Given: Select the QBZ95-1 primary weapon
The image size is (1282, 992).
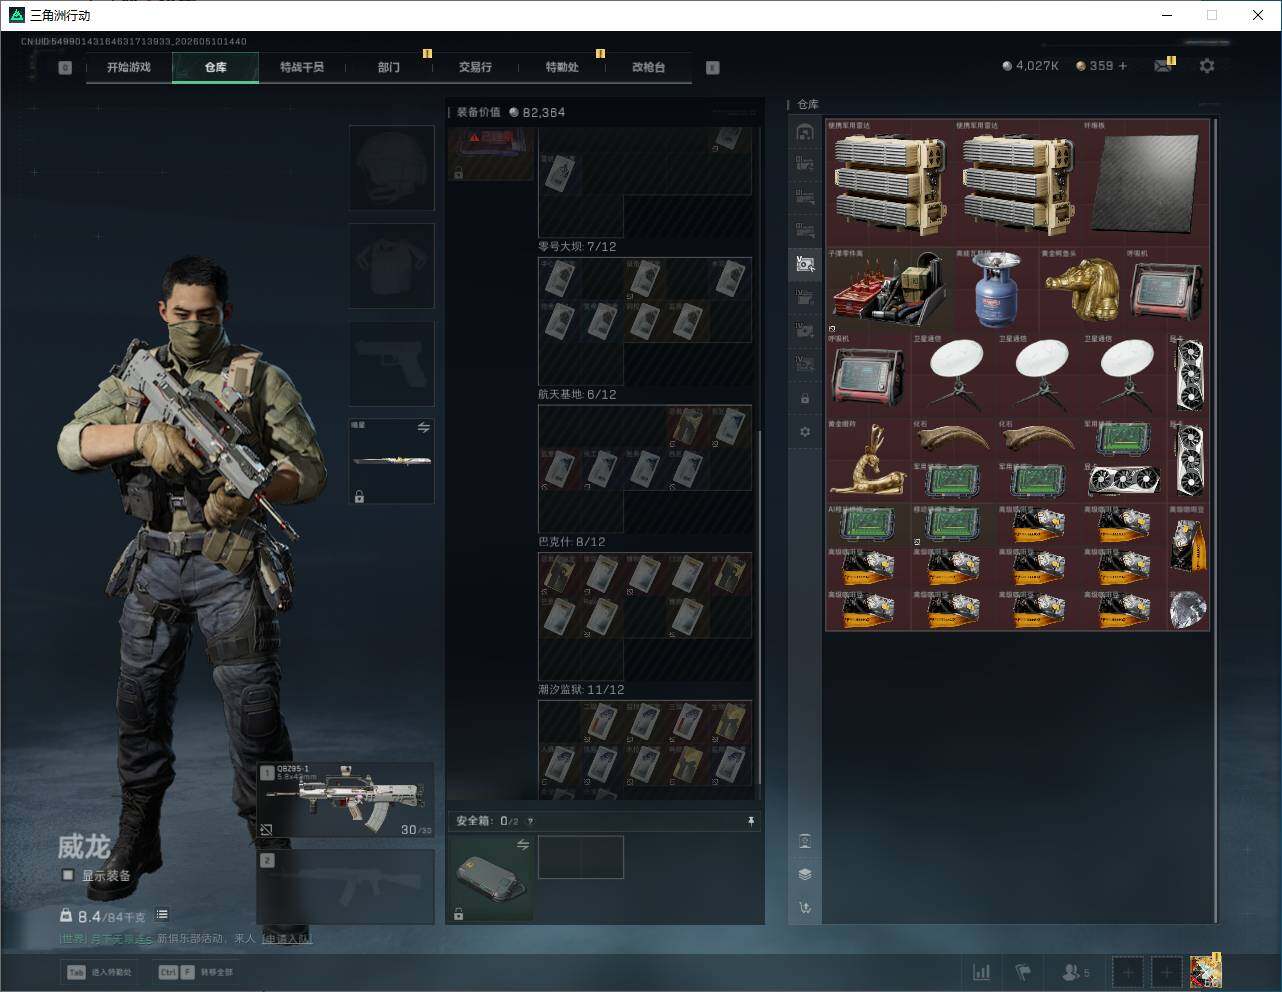Looking at the screenshot, I should pyautogui.click(x=346, y=800).
